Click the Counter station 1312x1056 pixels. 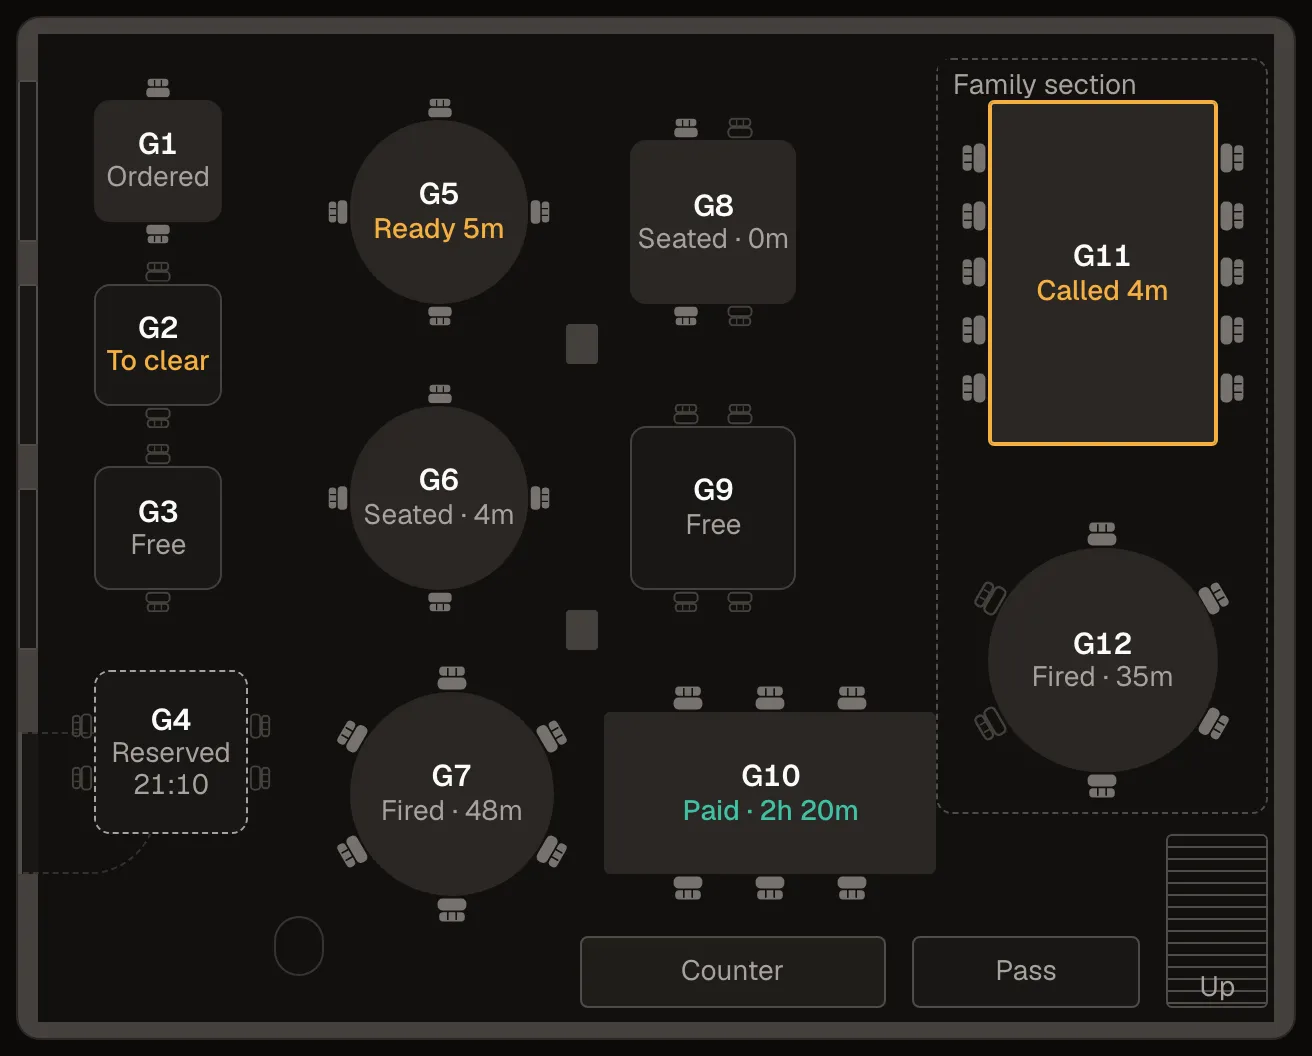tap(733, 971)
